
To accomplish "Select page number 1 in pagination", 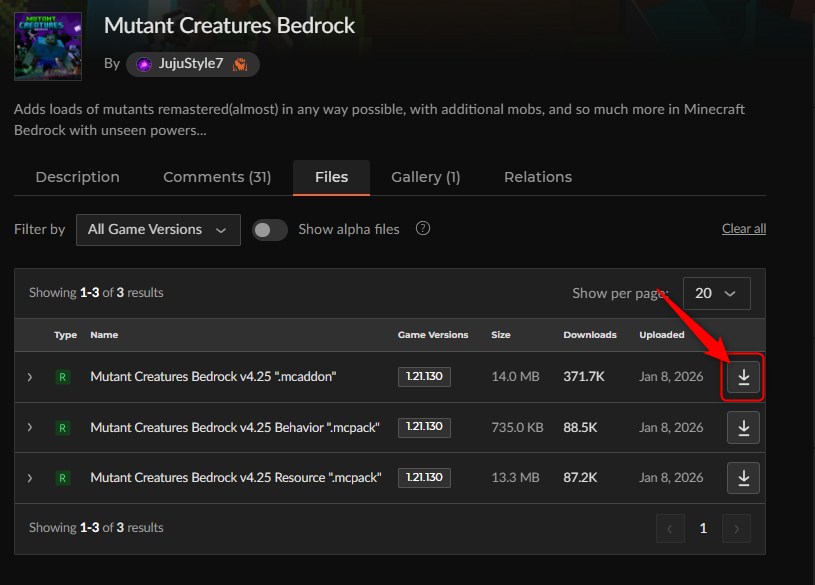I will pyautogui.click(x=703, y=529).
